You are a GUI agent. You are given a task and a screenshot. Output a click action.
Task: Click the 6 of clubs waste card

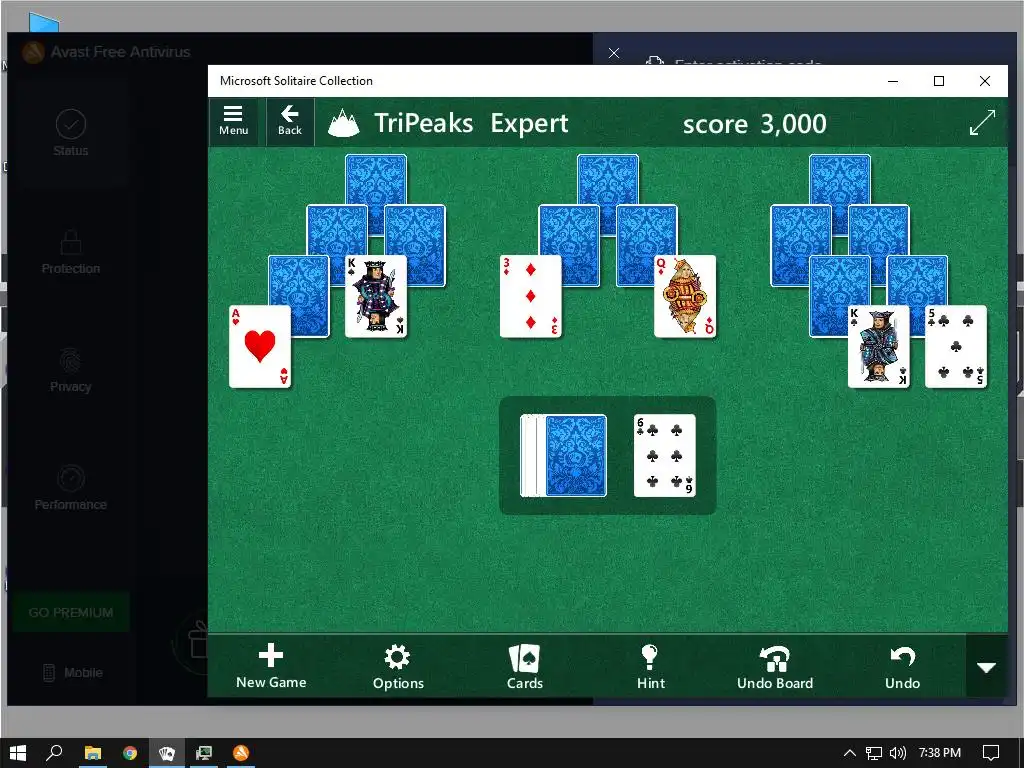tap(664, 455)
